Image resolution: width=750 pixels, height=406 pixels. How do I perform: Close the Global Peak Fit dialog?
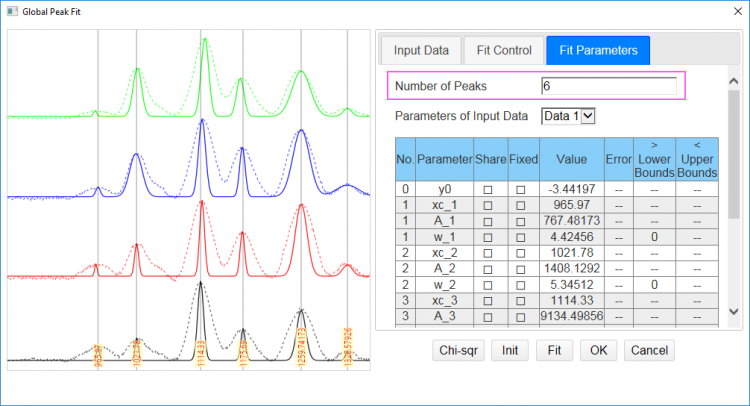(732, 10)
